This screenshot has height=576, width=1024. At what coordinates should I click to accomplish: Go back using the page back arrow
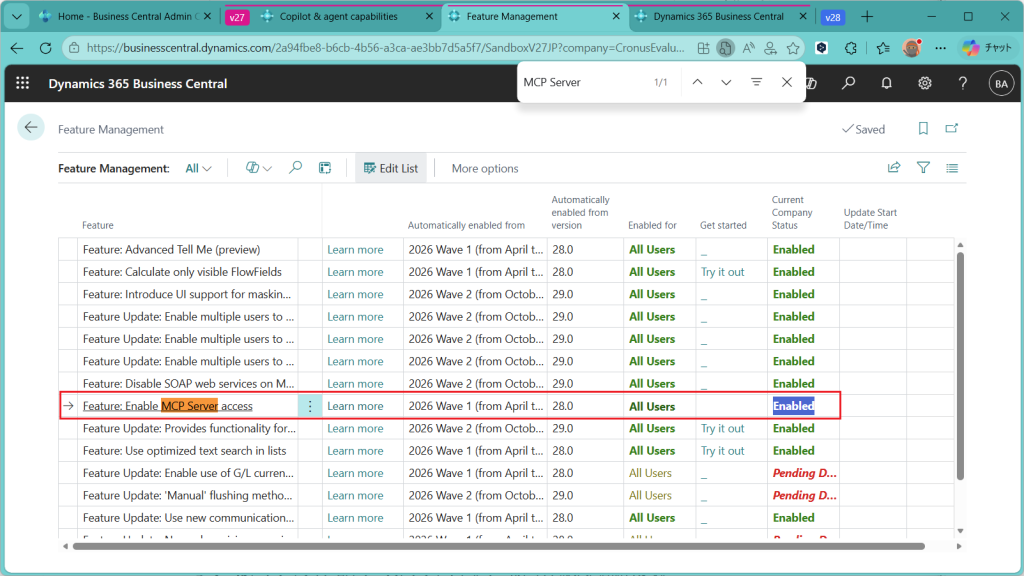click(x=31, y=128)
